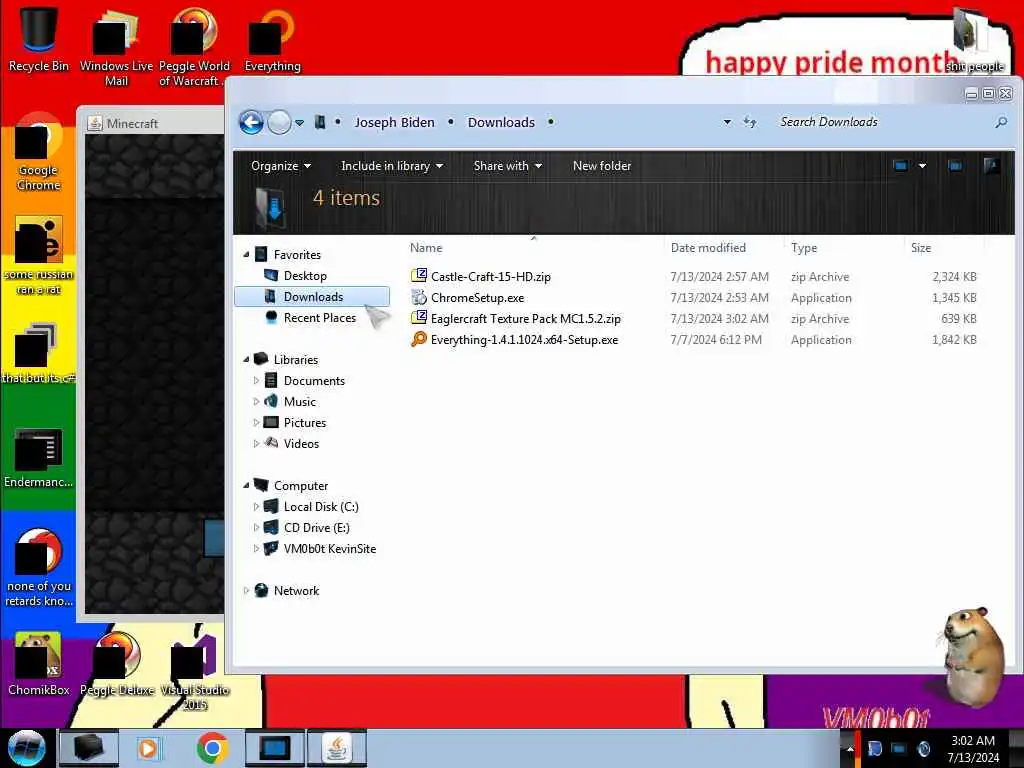Select the Endermanc... desktop icon
1024x768 pixels.
click(x=39, y=457)
